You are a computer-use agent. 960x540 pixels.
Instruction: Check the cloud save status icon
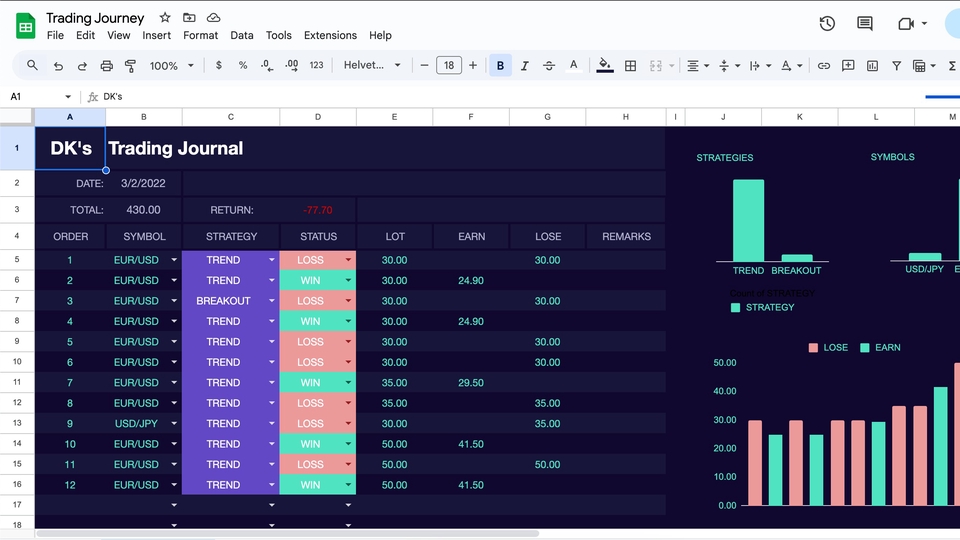[x=213, y=18]
